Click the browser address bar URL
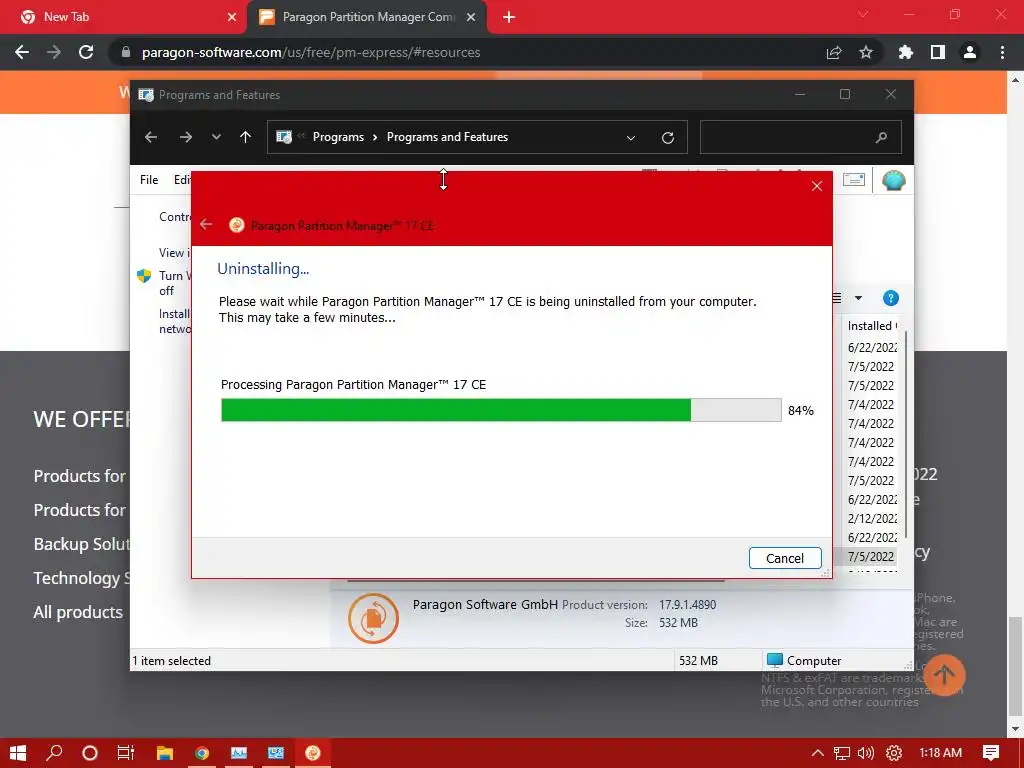The height and width of the screenshot is (768, 1024). (311, 52)
